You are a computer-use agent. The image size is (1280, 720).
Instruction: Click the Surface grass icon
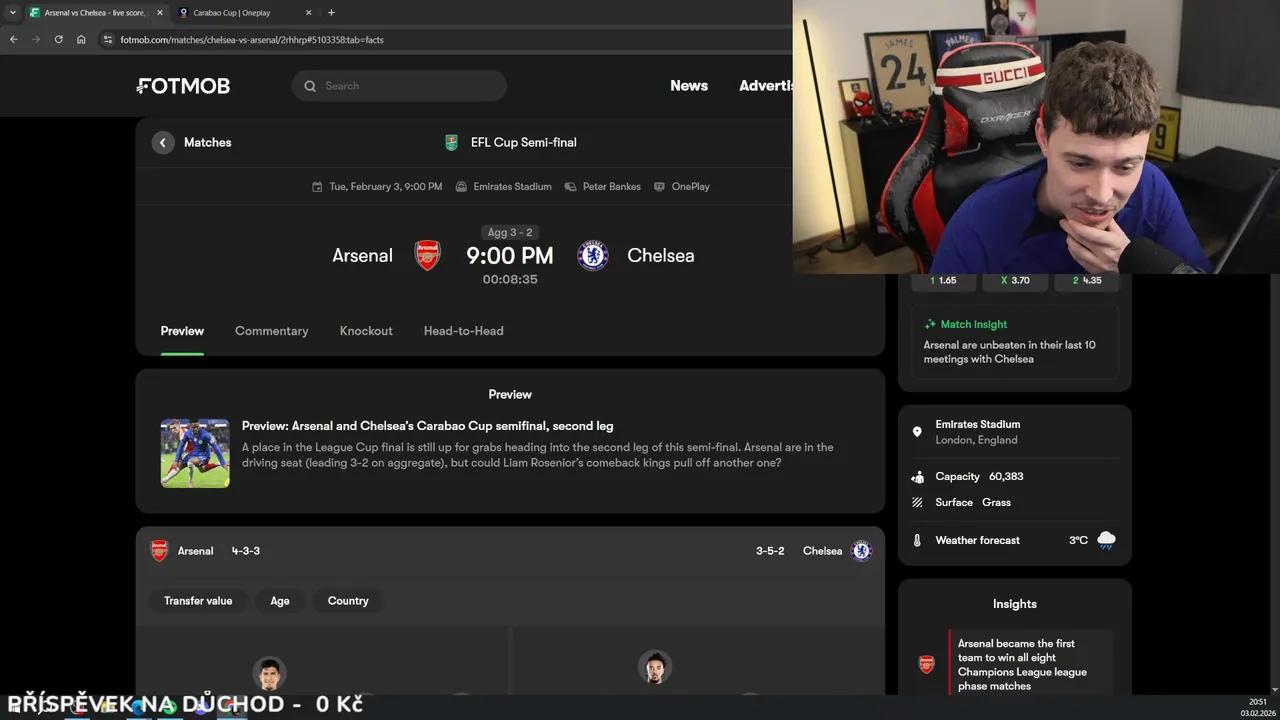point(917,503)
